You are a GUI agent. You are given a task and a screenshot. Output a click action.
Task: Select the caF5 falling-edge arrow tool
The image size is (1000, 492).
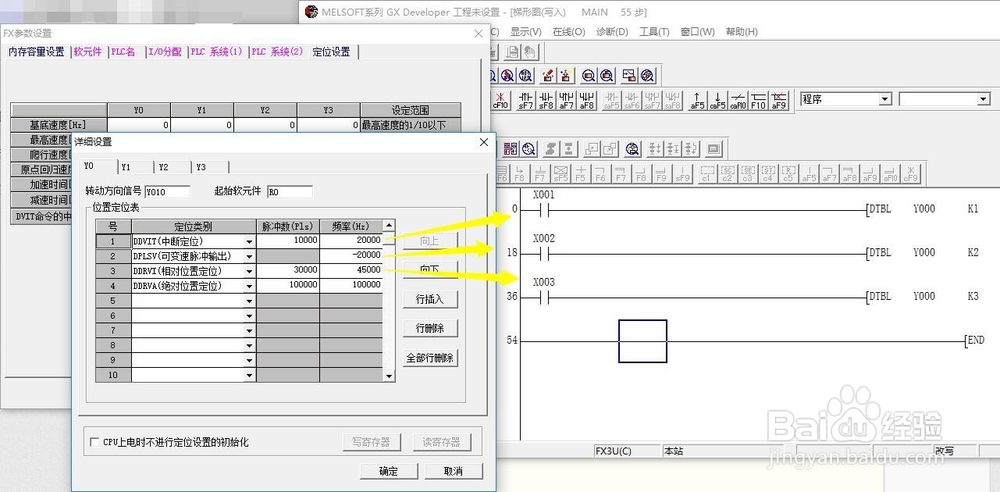point(718,100)
